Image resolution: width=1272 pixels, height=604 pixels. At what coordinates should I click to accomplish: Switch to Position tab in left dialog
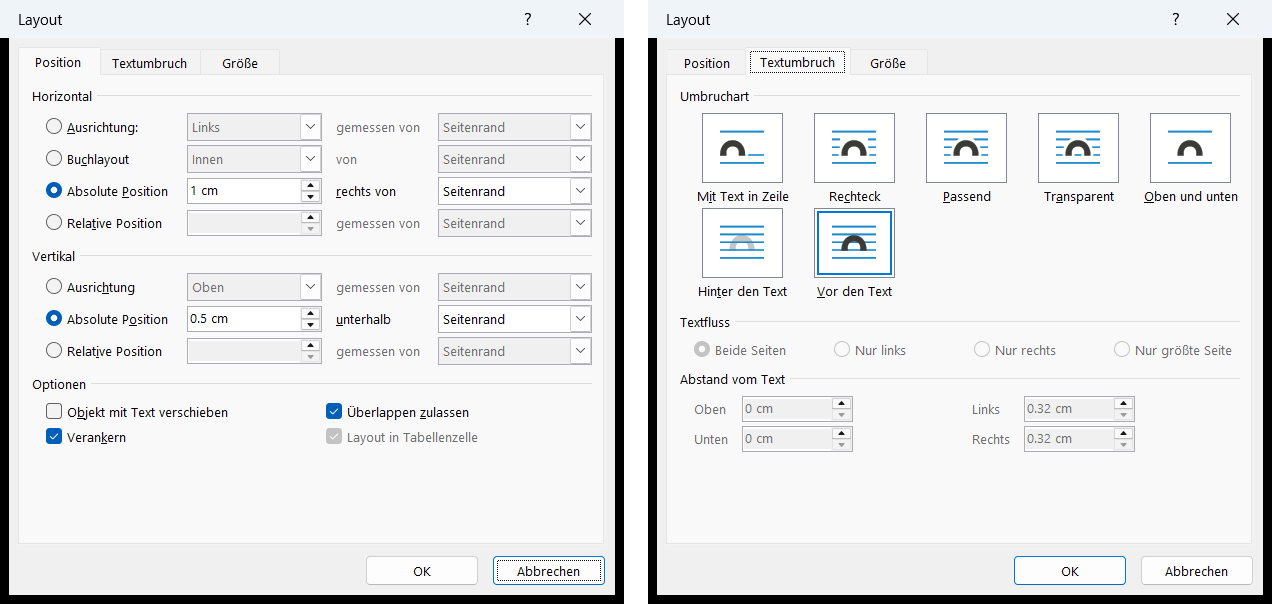59,62
